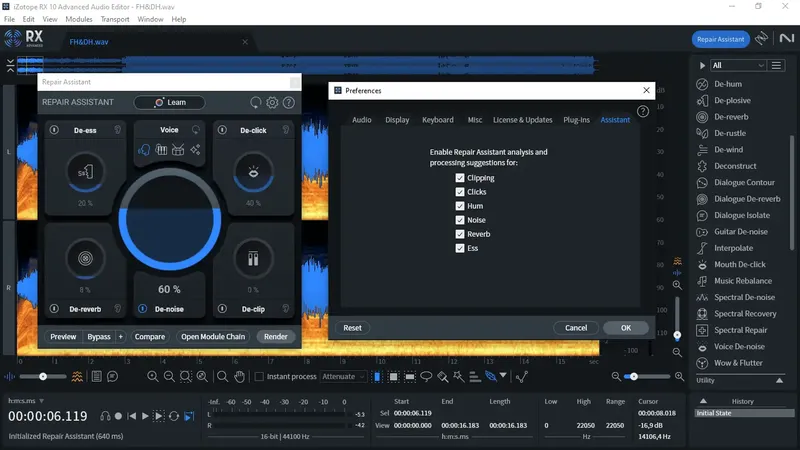Open the Deconstruct module
The height and width of the screenshot is (450, 800).
(x=735, y=166)
